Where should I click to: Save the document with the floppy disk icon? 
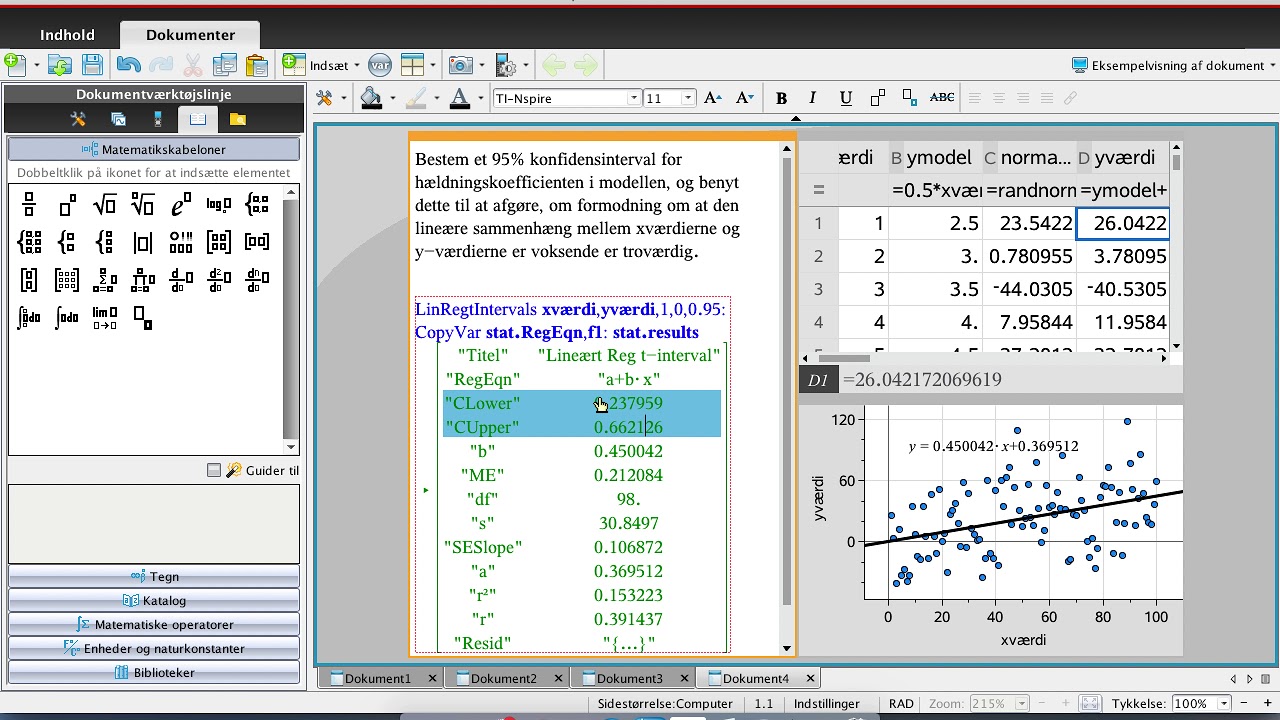tap(92, 65)
